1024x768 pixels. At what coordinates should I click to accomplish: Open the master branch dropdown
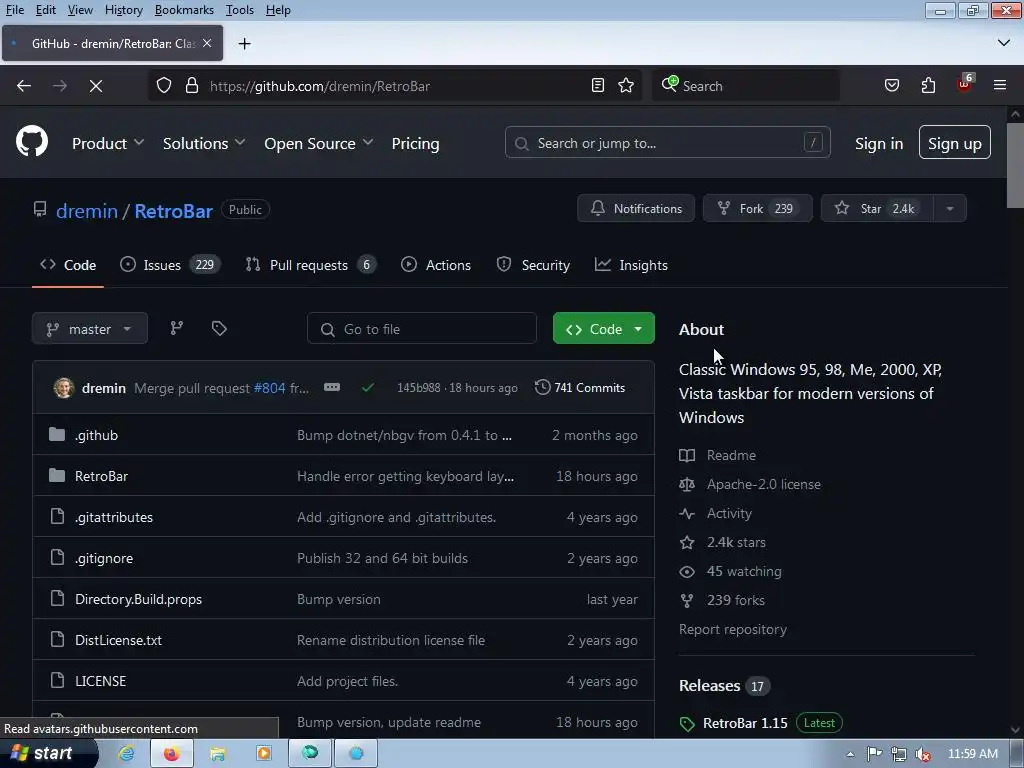[89, 328]
